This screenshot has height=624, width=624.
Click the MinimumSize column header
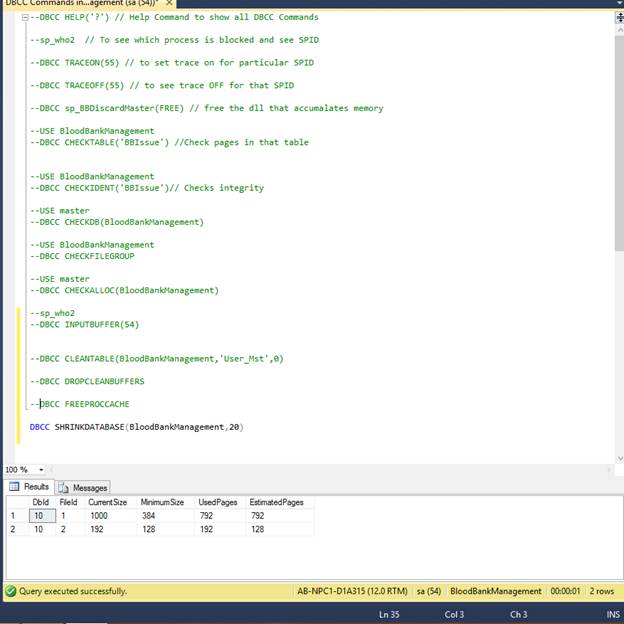click(x=163, y=502)
